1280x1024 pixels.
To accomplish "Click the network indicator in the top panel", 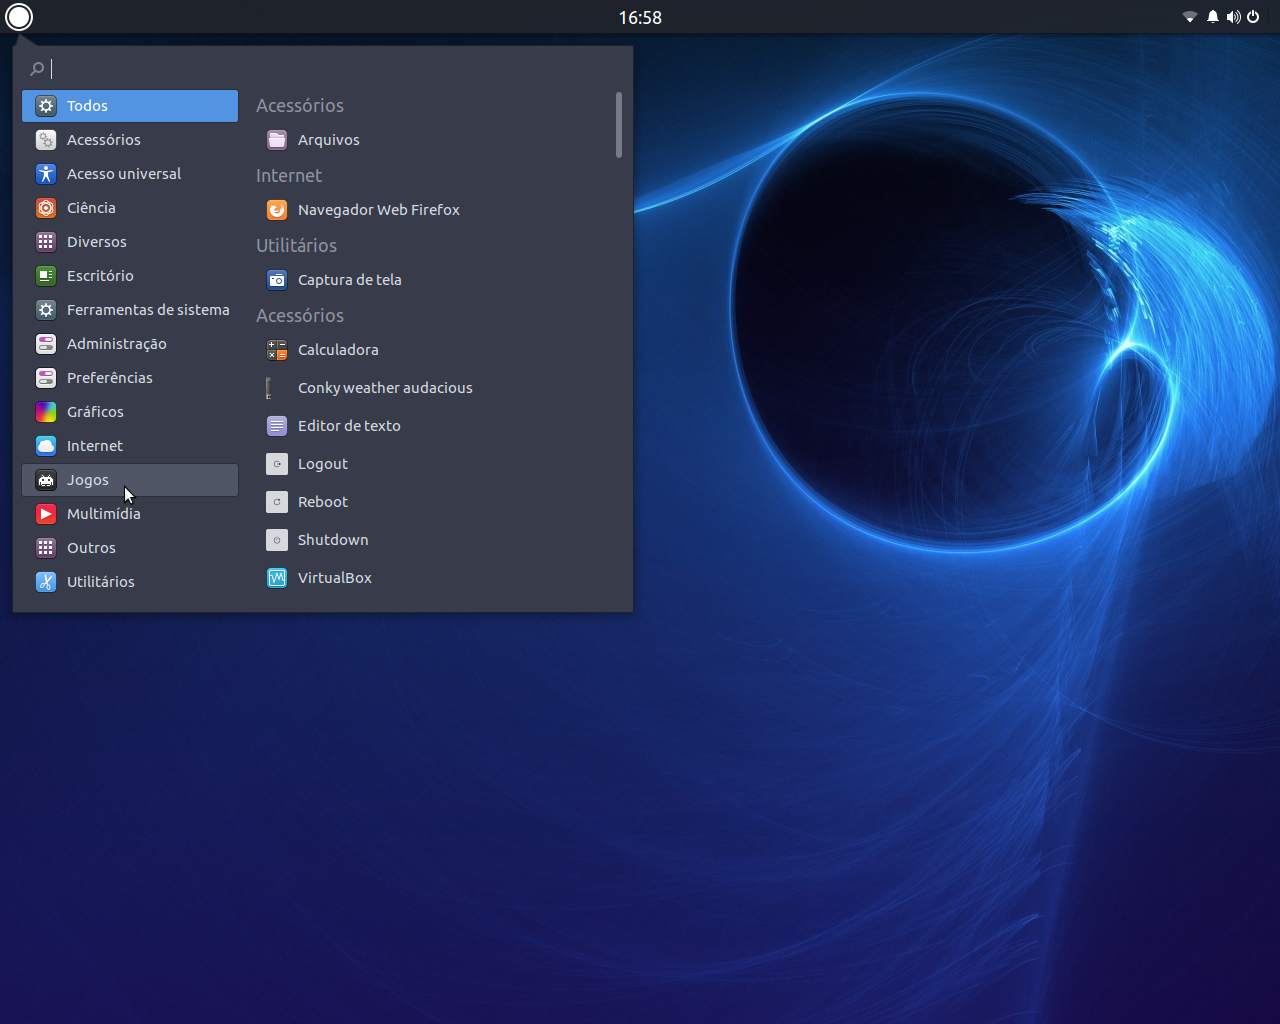I will tap(1189, 17).
